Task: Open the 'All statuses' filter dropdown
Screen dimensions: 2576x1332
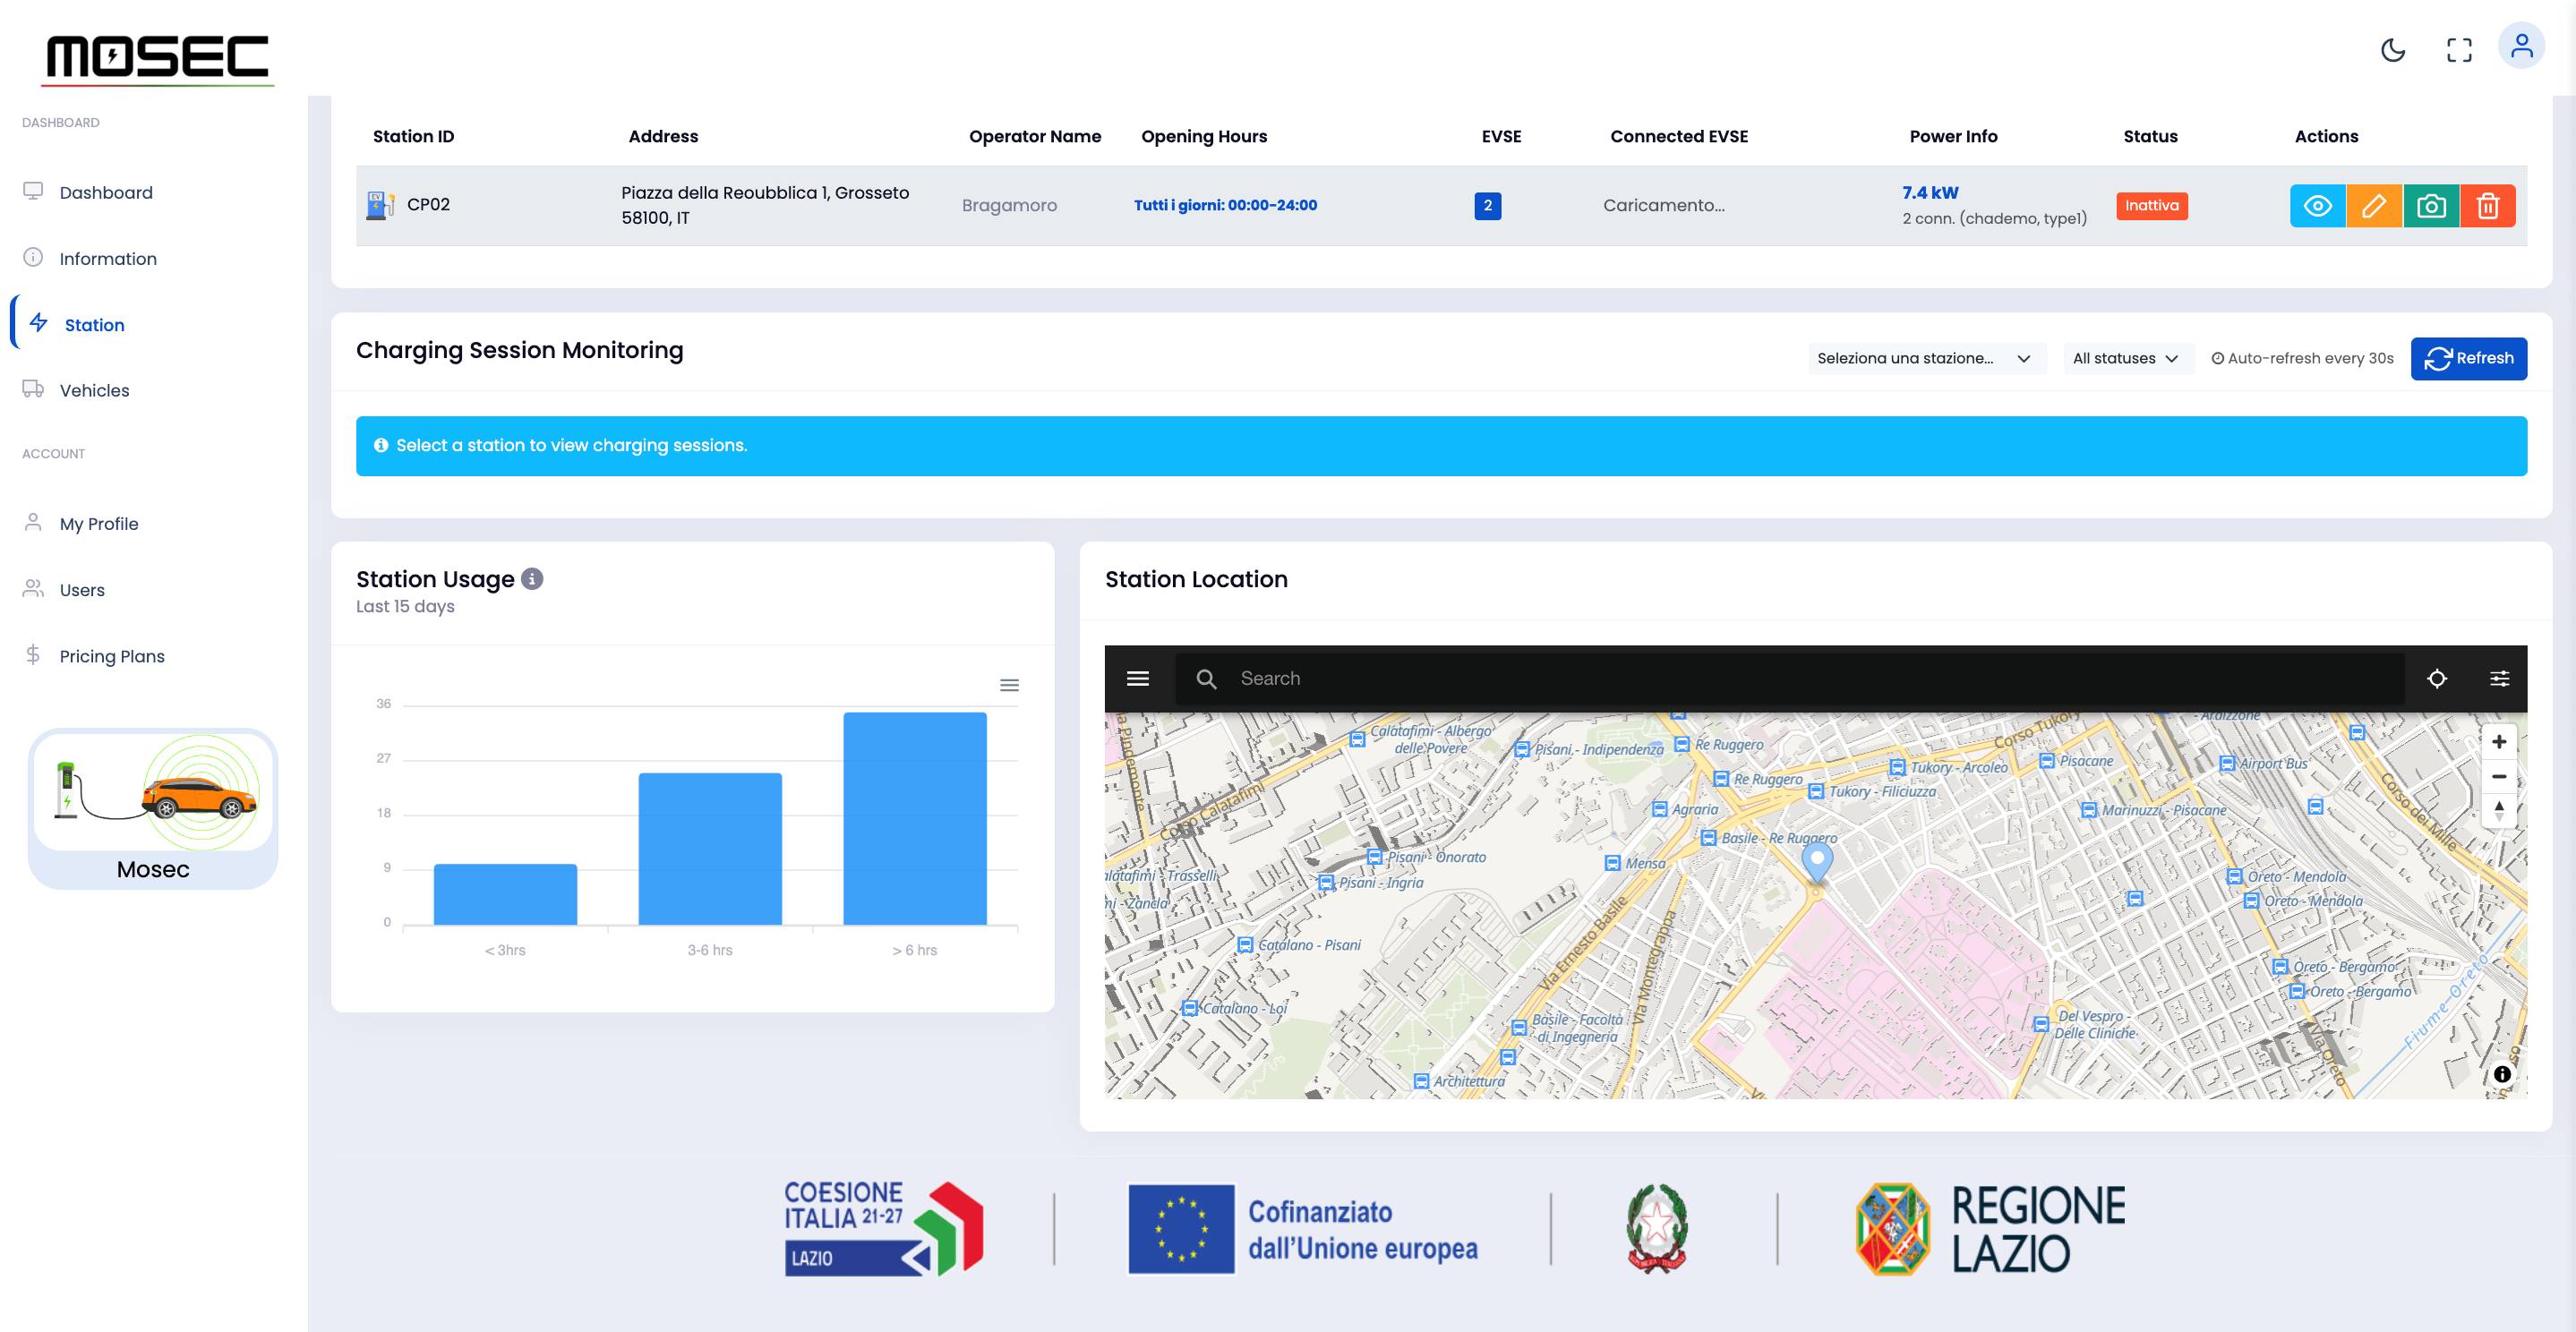Action: point(2126,359)
